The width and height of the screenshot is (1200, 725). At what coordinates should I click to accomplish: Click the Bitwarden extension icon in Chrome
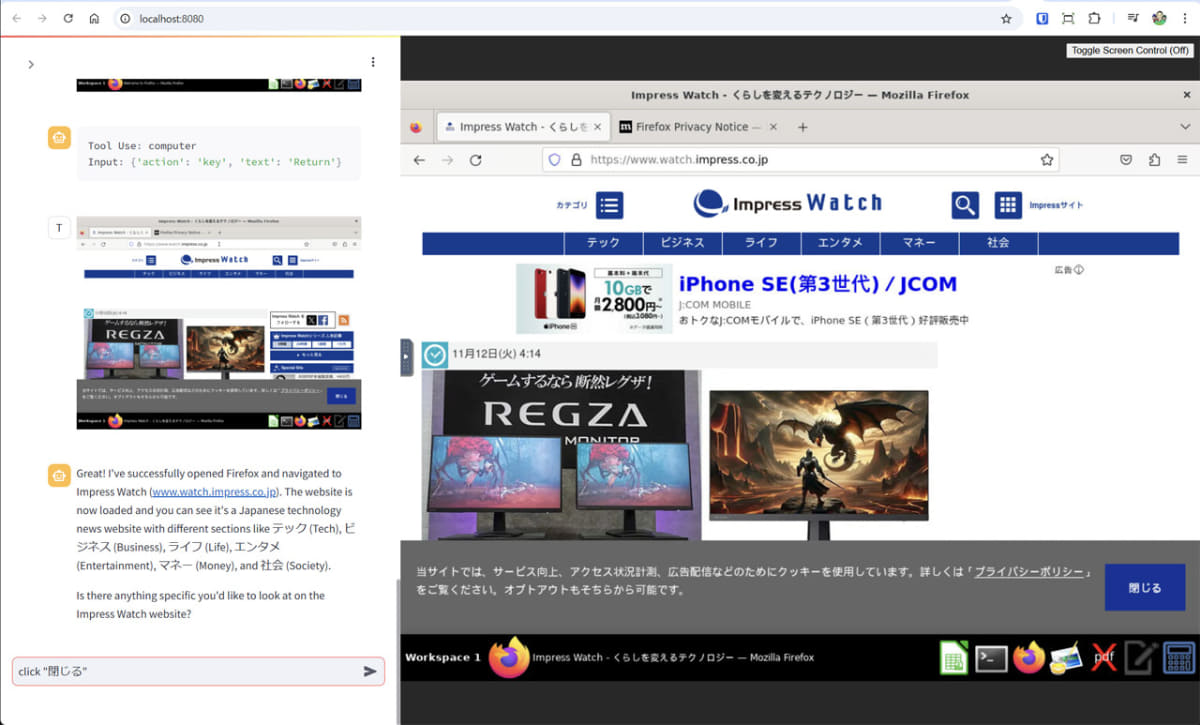(1042, 18)
